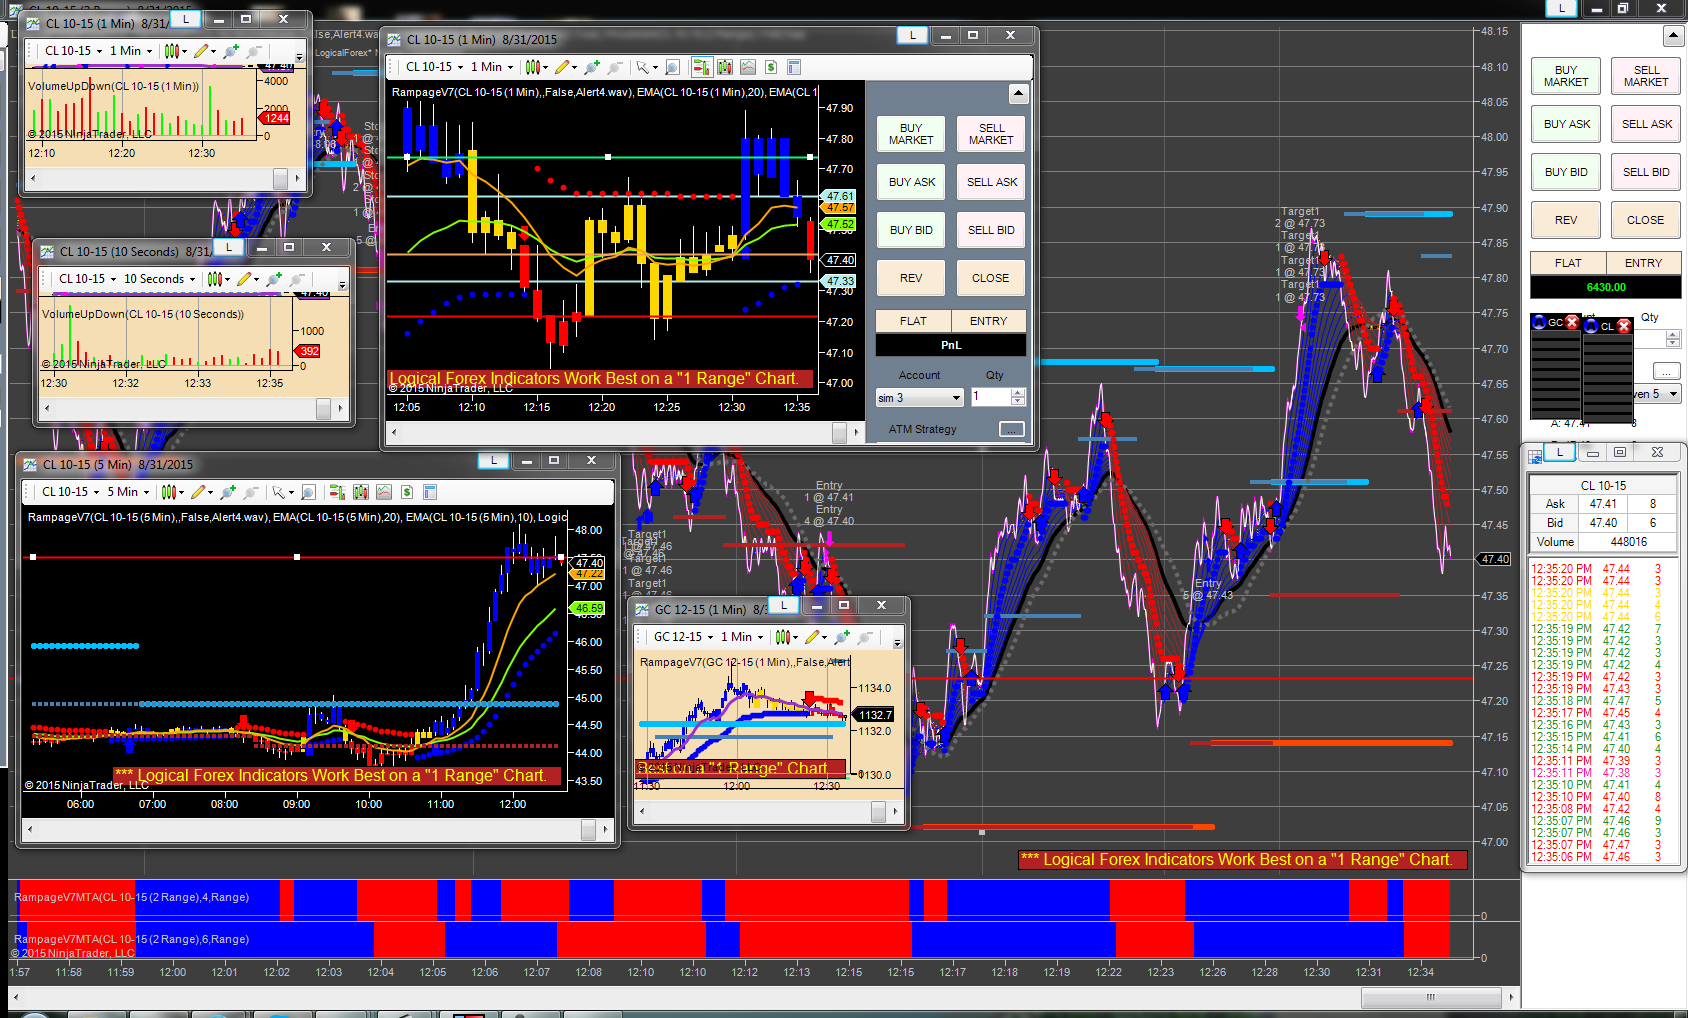Image resolution: width=1688 pixels, height=1018 pixels.
Task: Open chart style menu in CL 10 Seconds chart
Action: pyautogui.click(x=217, y=279)
